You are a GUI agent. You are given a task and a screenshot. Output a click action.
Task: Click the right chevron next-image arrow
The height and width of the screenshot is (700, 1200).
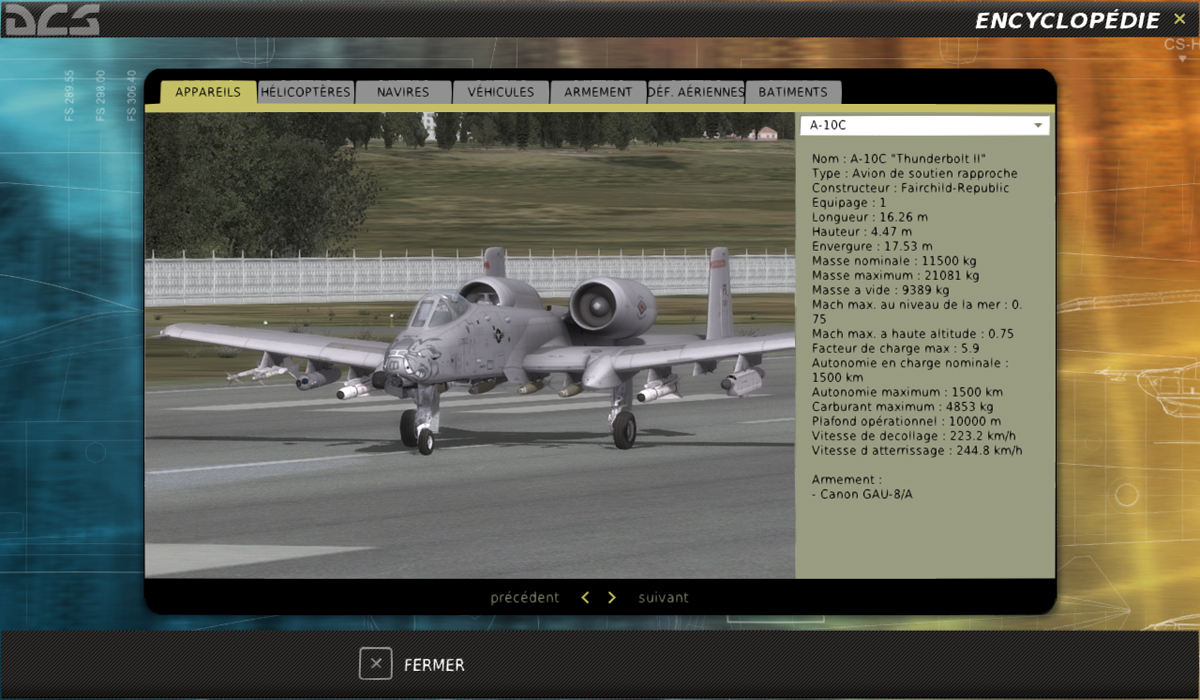612,598
